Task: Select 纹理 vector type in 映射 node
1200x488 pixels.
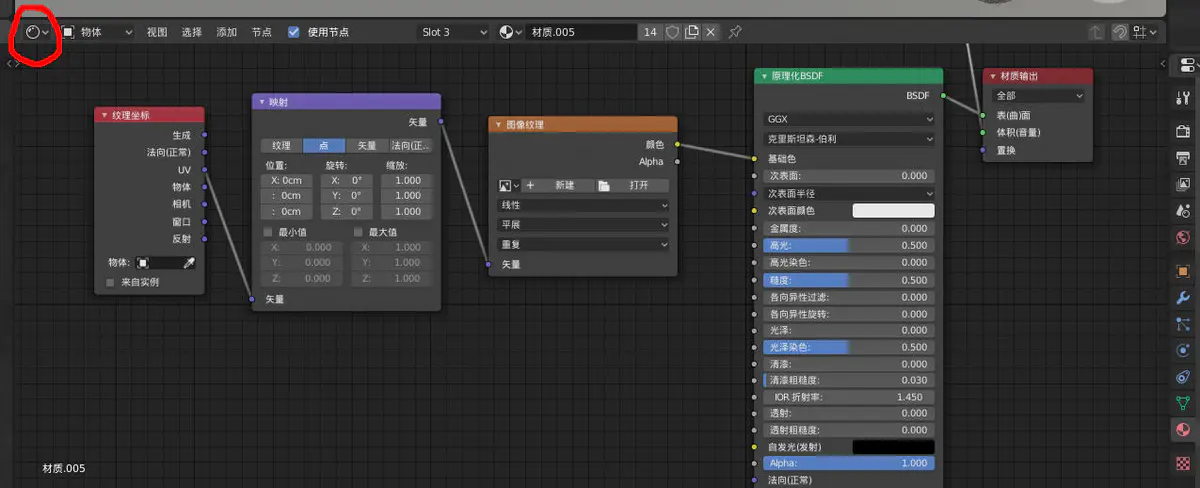Action: (281, 146)
